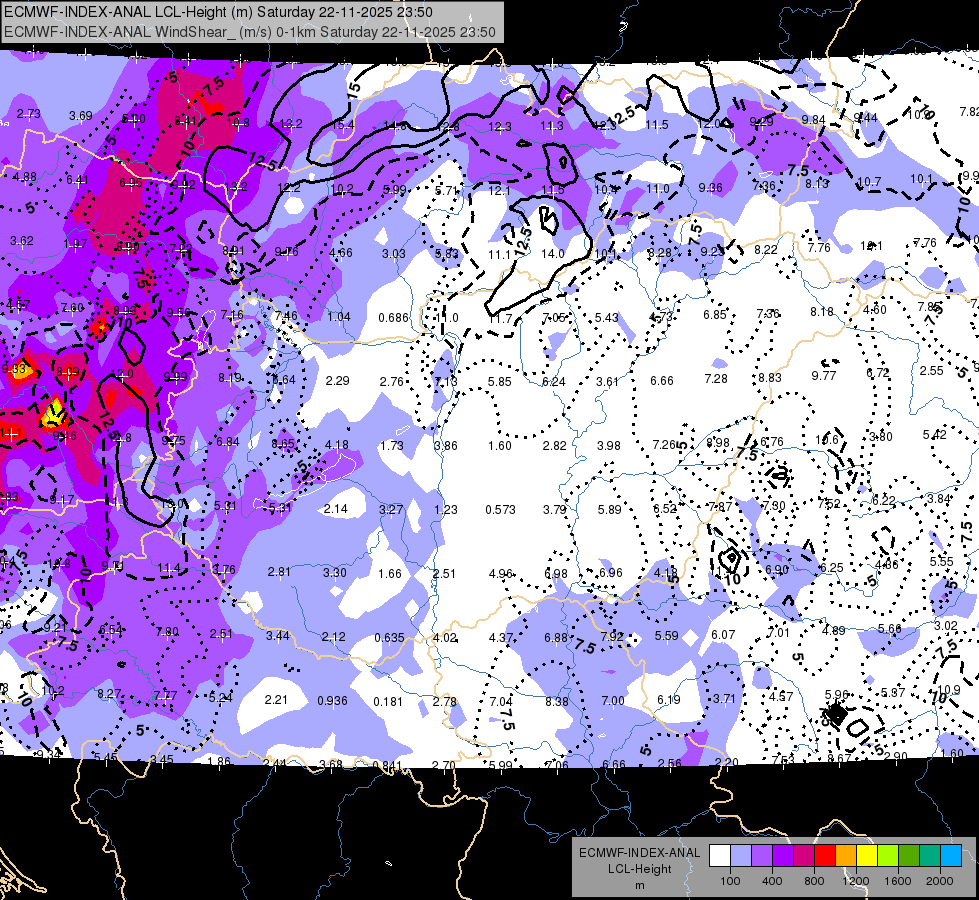Click the wind shear value 0.635

[x=390, y=638]
